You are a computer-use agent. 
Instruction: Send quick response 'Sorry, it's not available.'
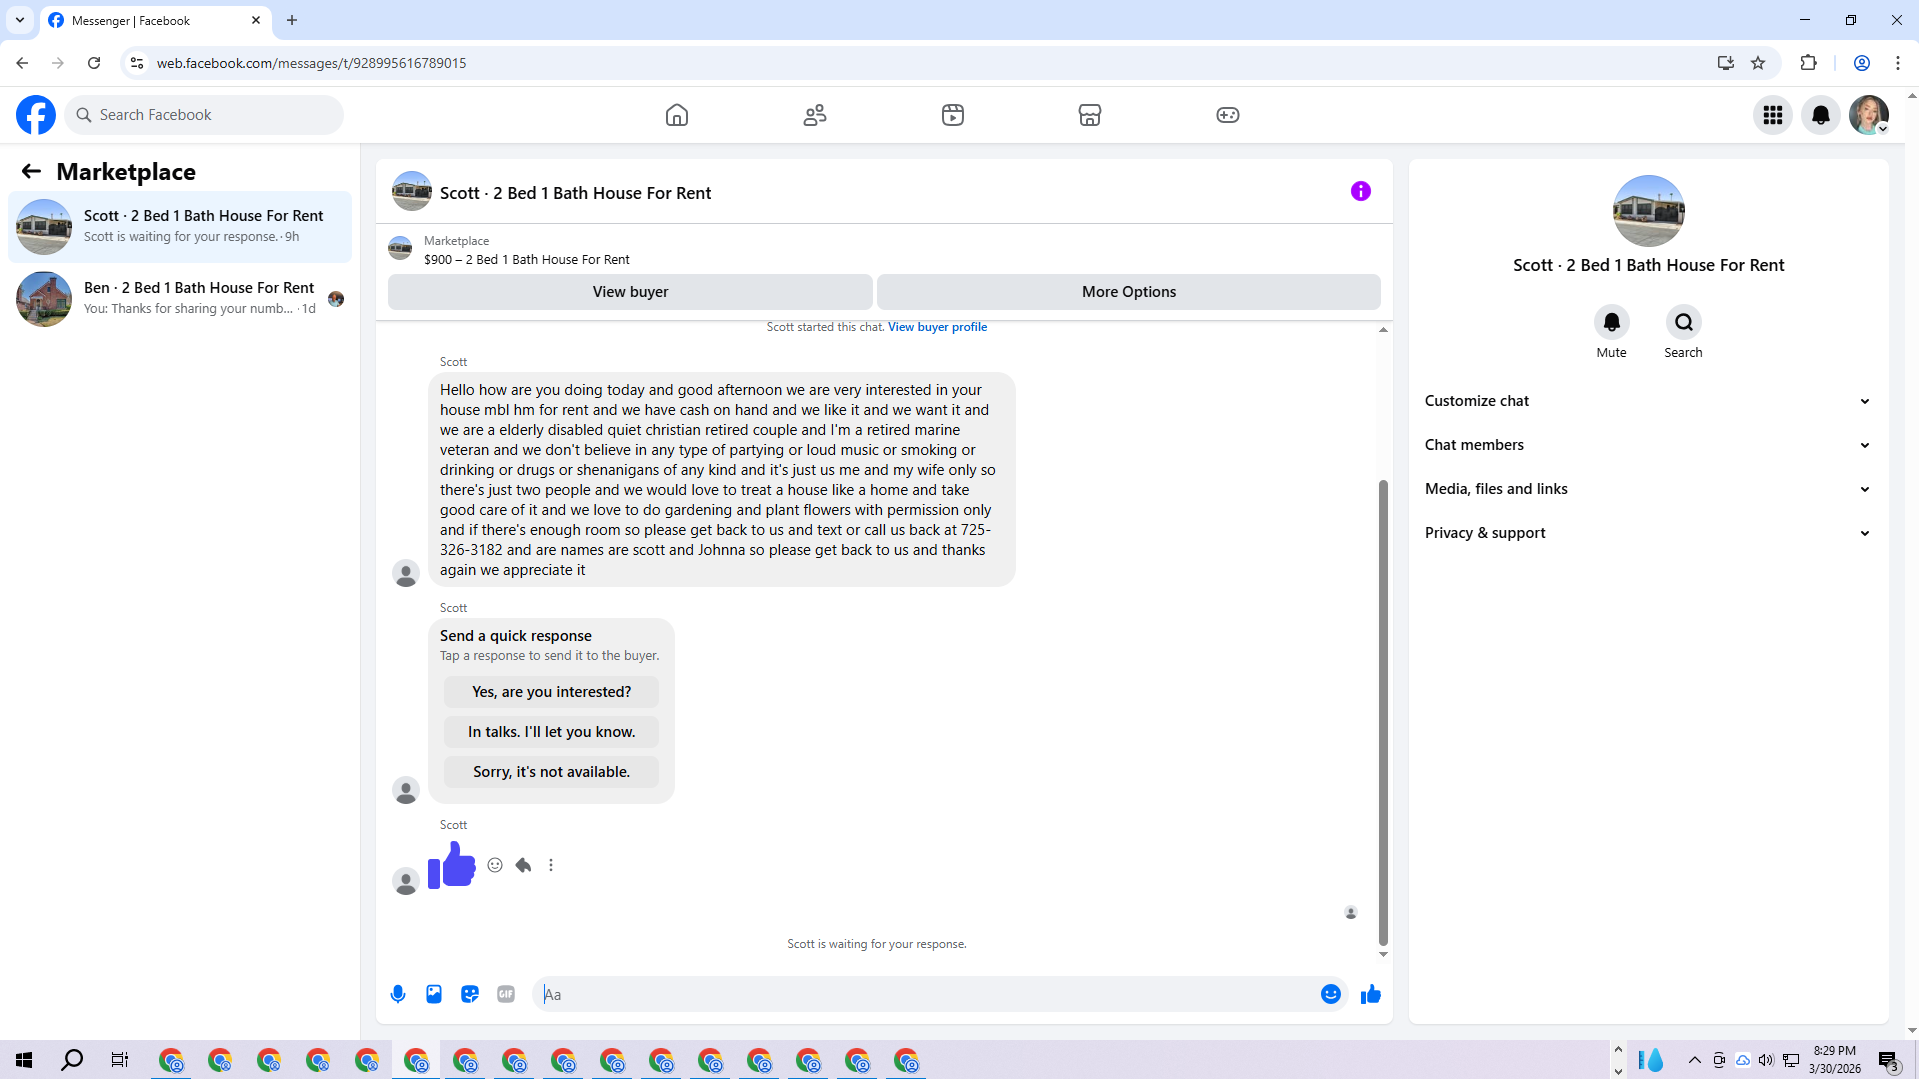[551, 772]
